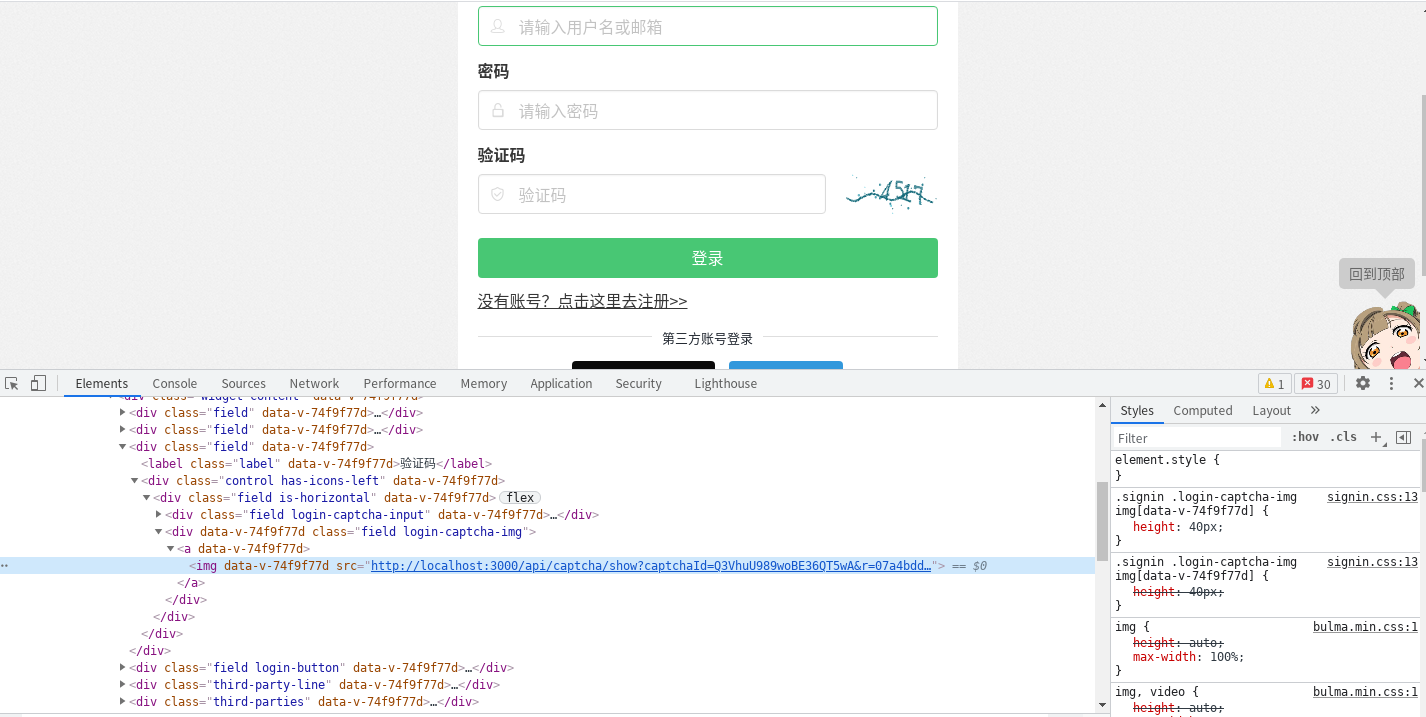This screenshot has height=717, width=1426.
Task: Click the element.style rule block
Action: (1267, 467)
